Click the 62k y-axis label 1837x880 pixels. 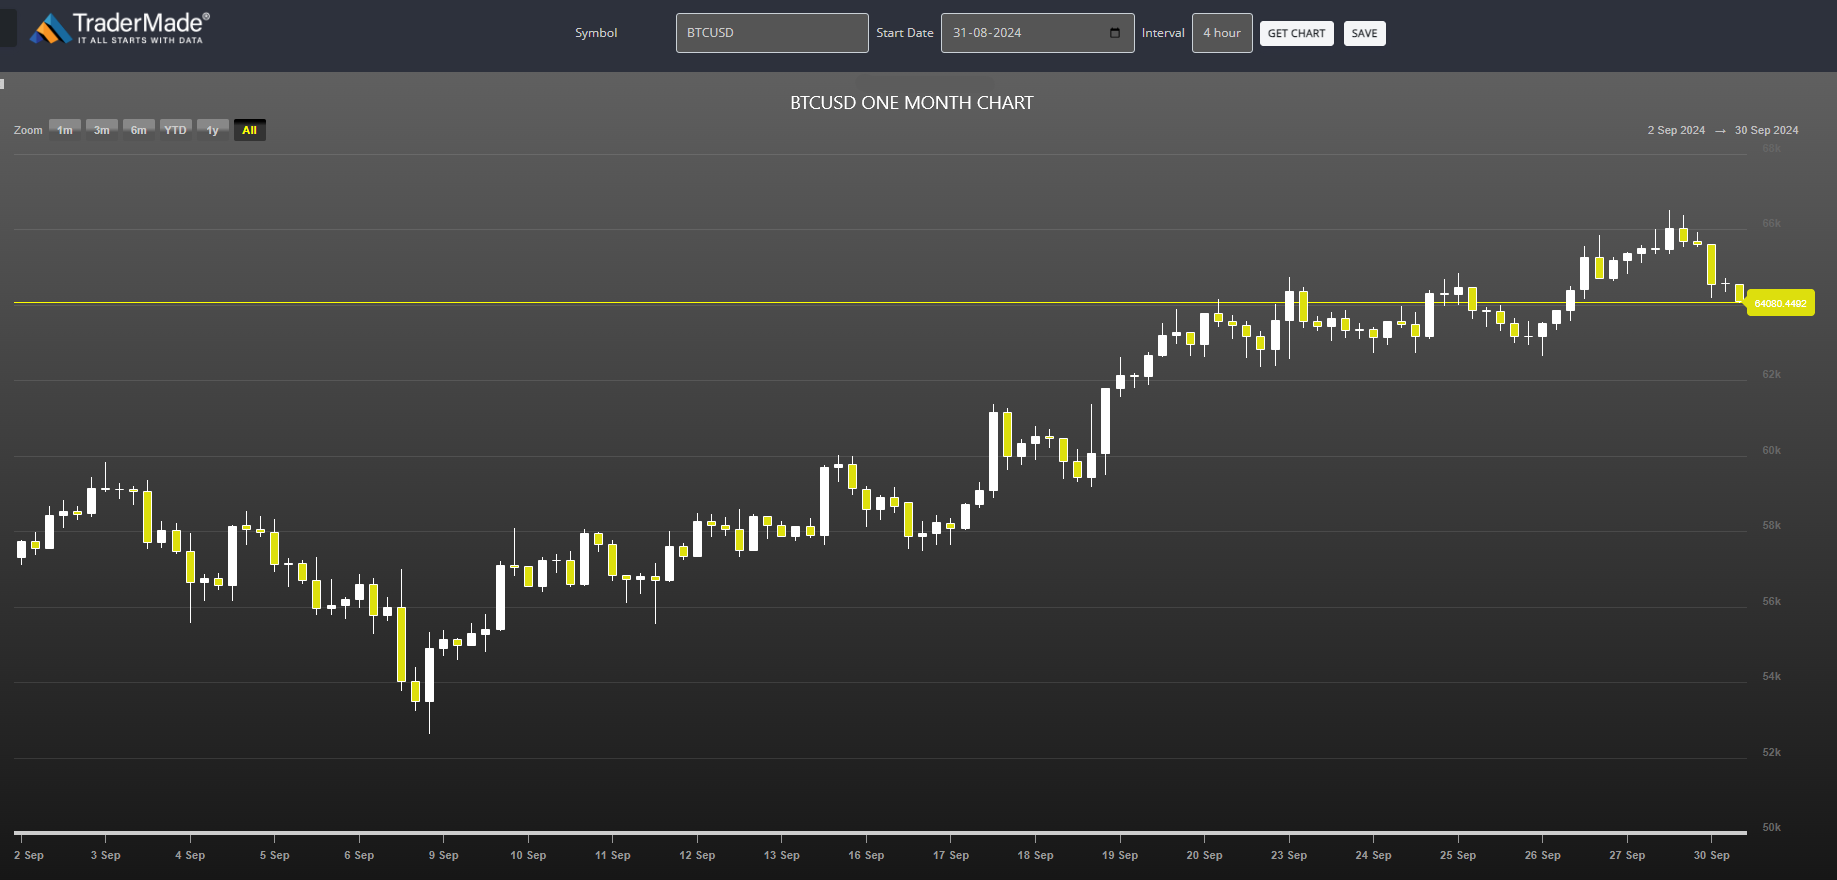(x=1771, y=374)
